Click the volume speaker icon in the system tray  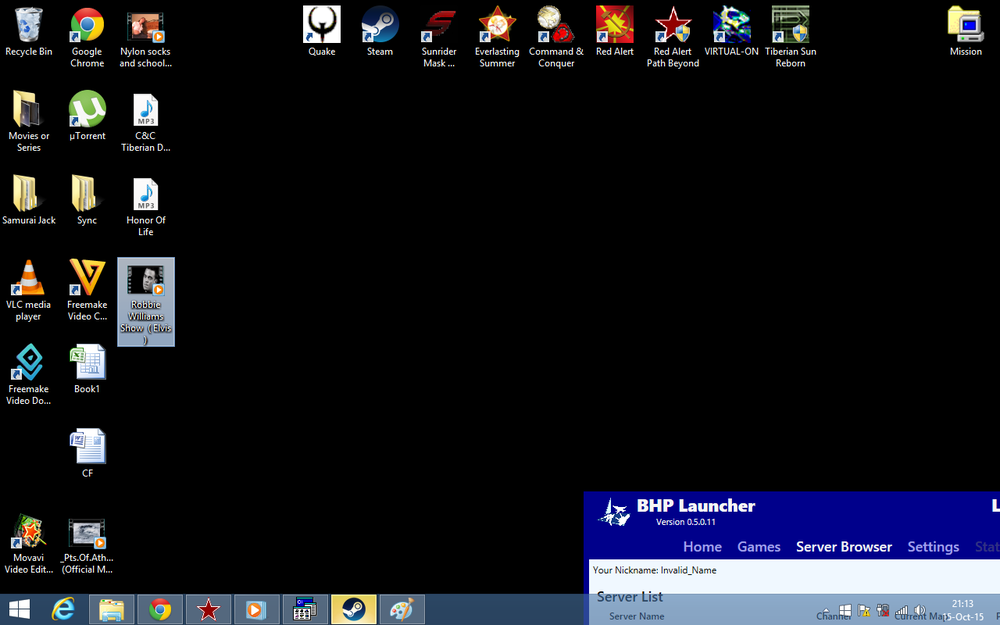[920, 611]
